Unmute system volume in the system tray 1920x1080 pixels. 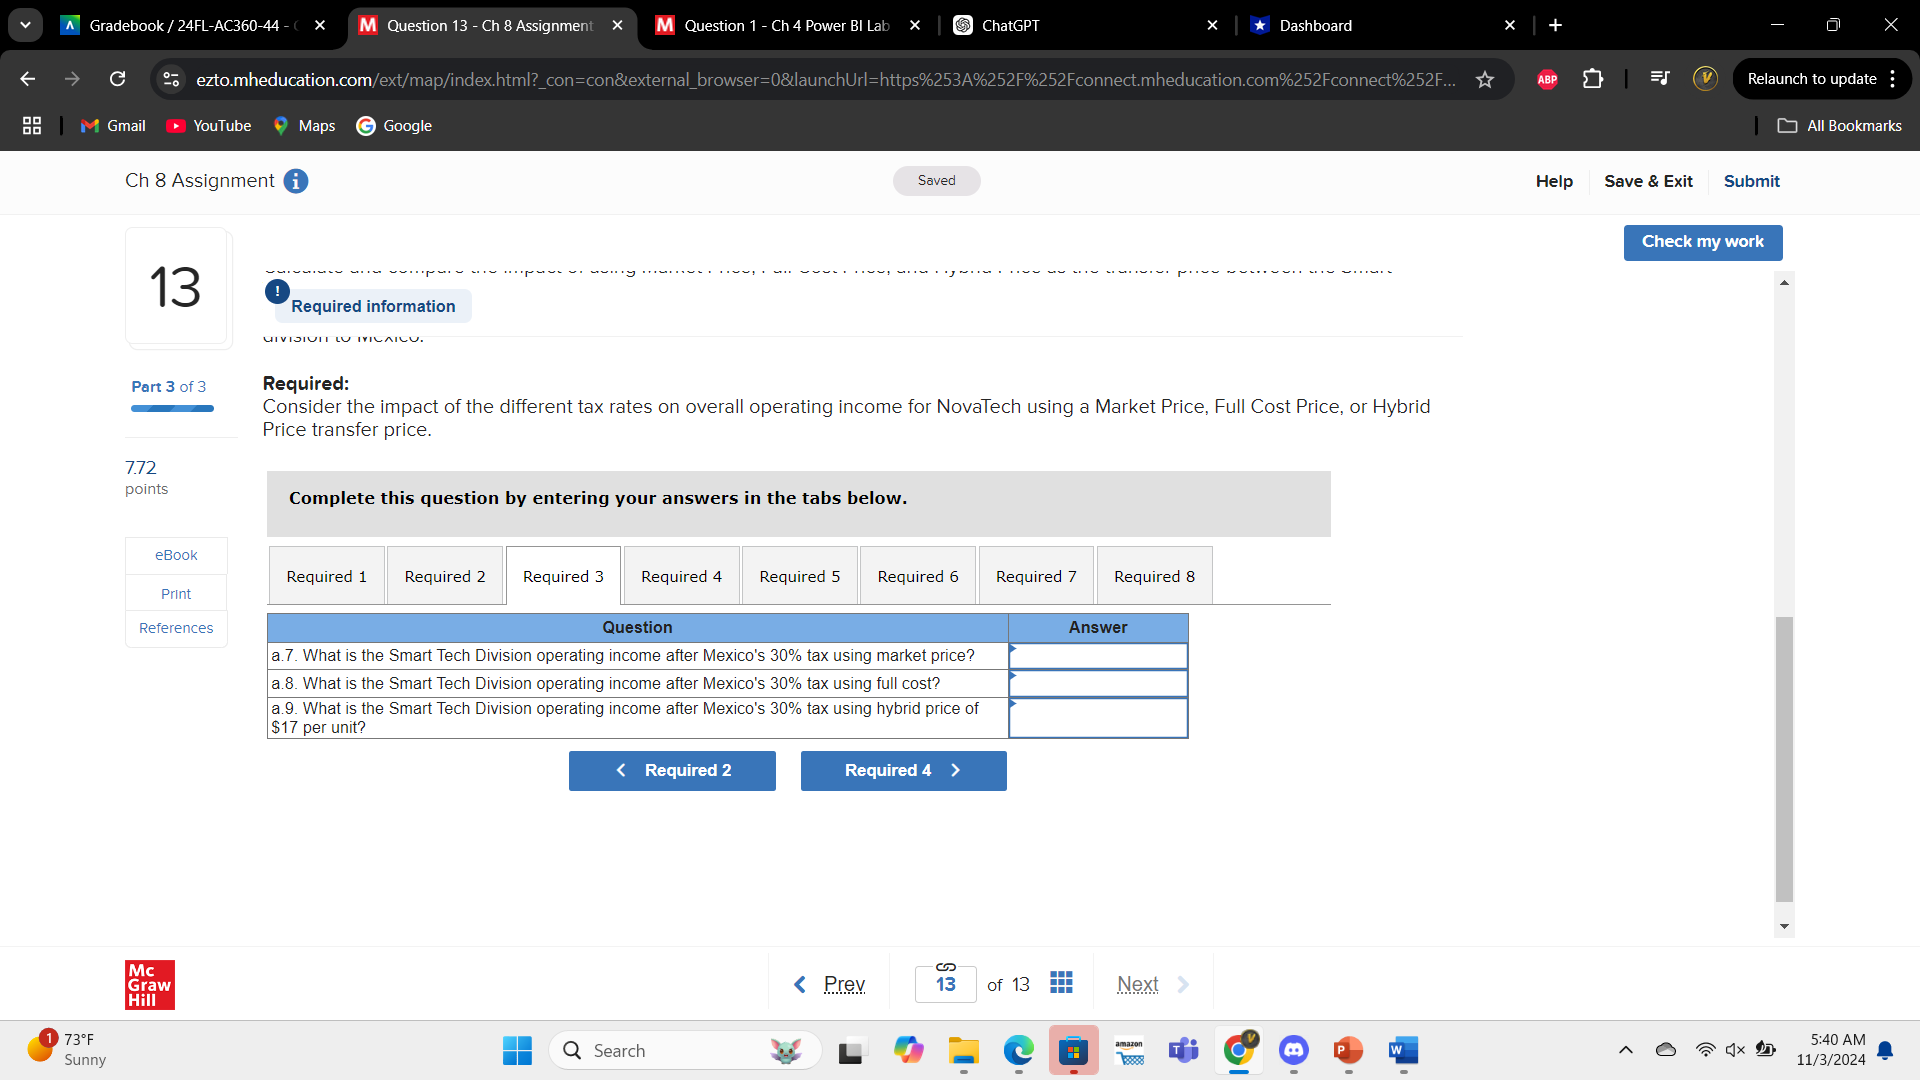tap(1733, 1049)
